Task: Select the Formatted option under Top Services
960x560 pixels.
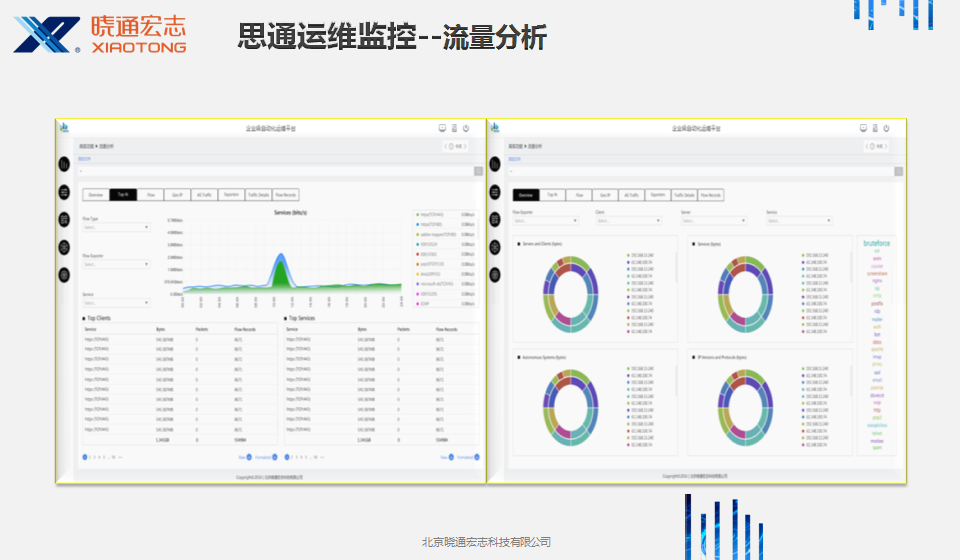Action: (477, 457)
